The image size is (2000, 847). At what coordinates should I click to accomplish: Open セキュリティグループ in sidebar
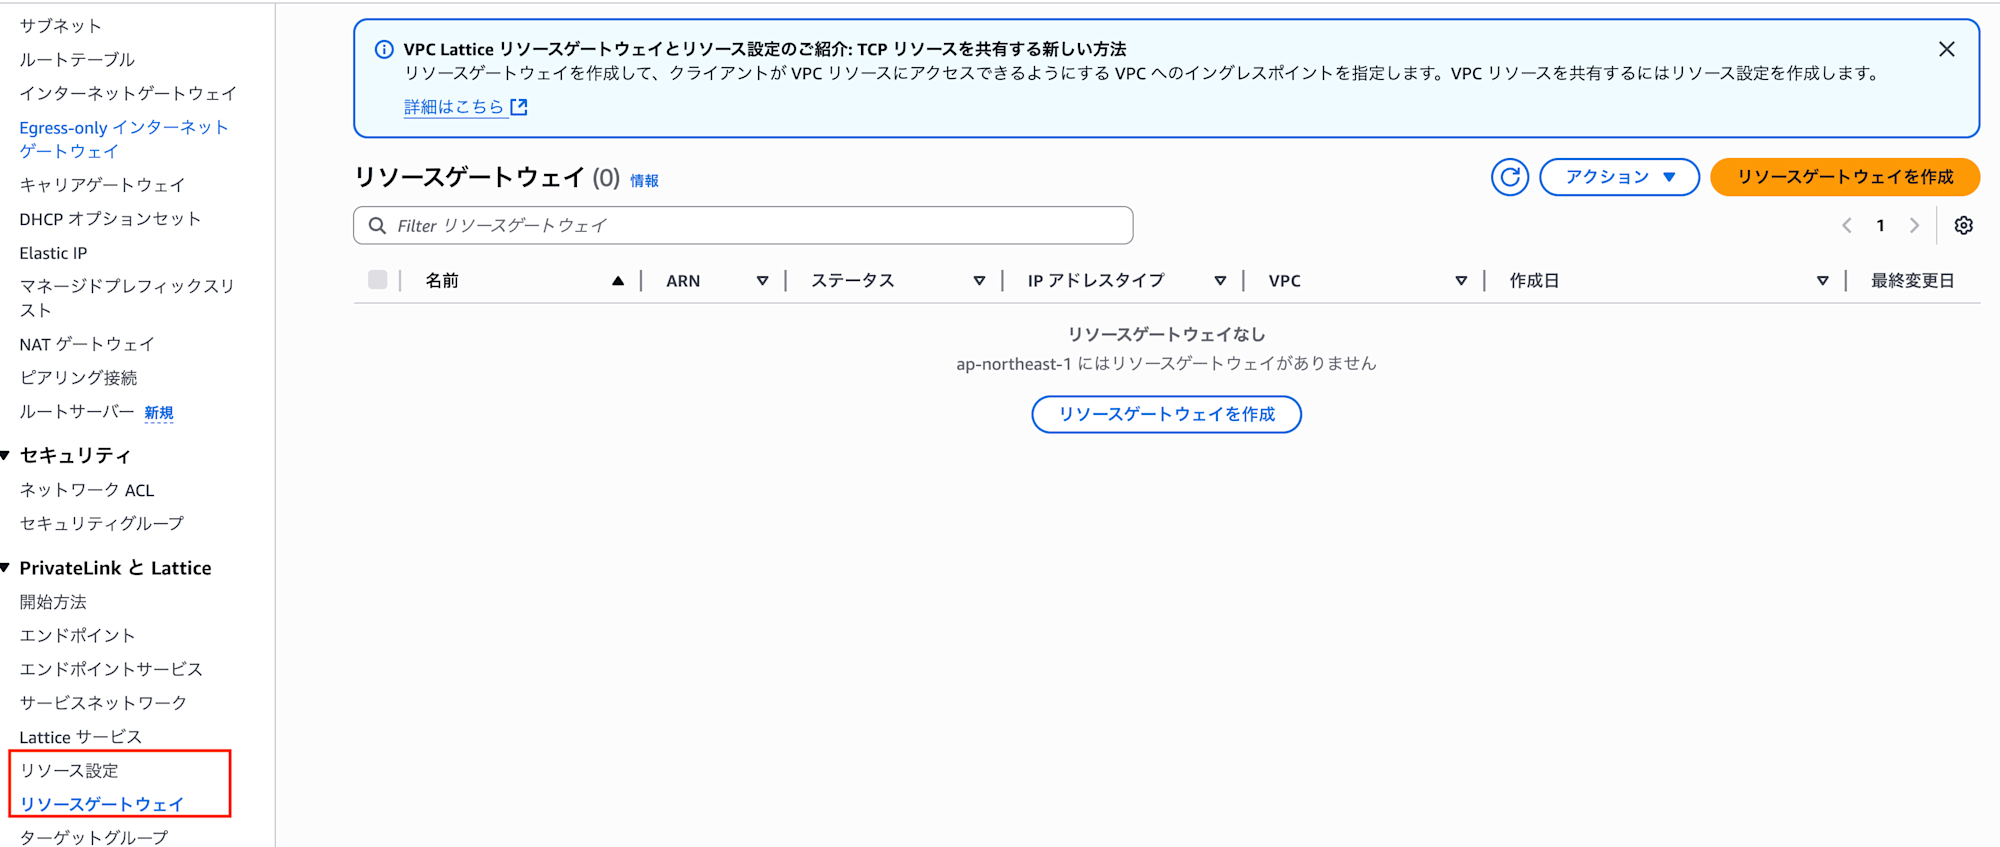[x=102, y=523]
